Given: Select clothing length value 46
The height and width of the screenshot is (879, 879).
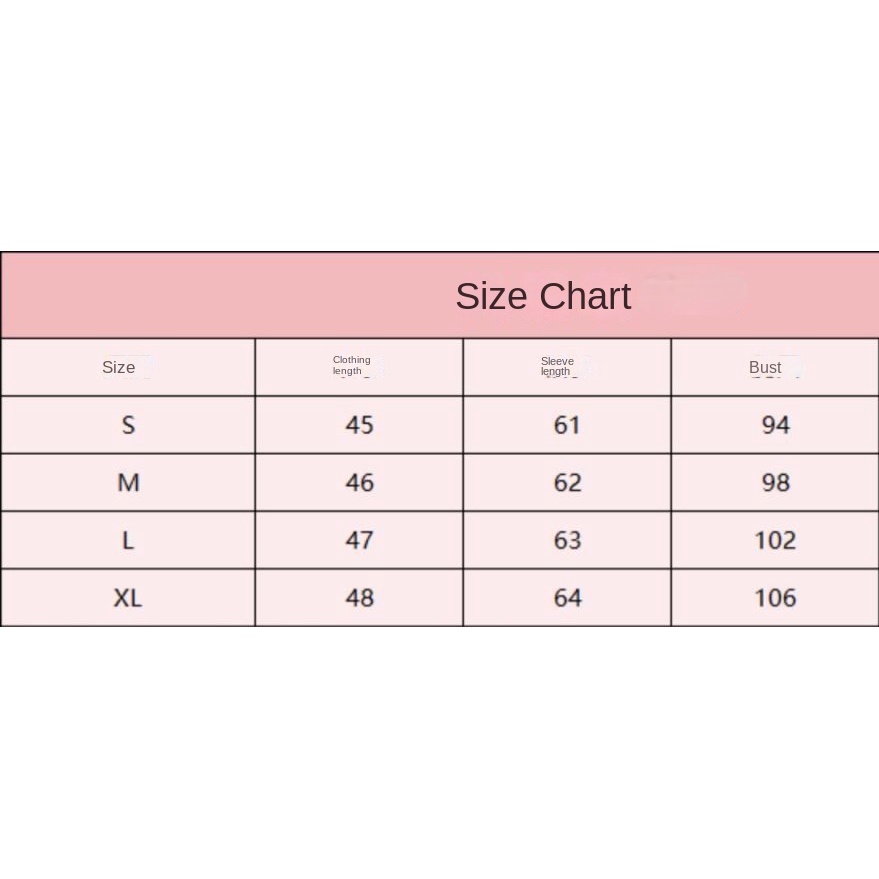Looking at the screenshot, I should coord(359,483).
